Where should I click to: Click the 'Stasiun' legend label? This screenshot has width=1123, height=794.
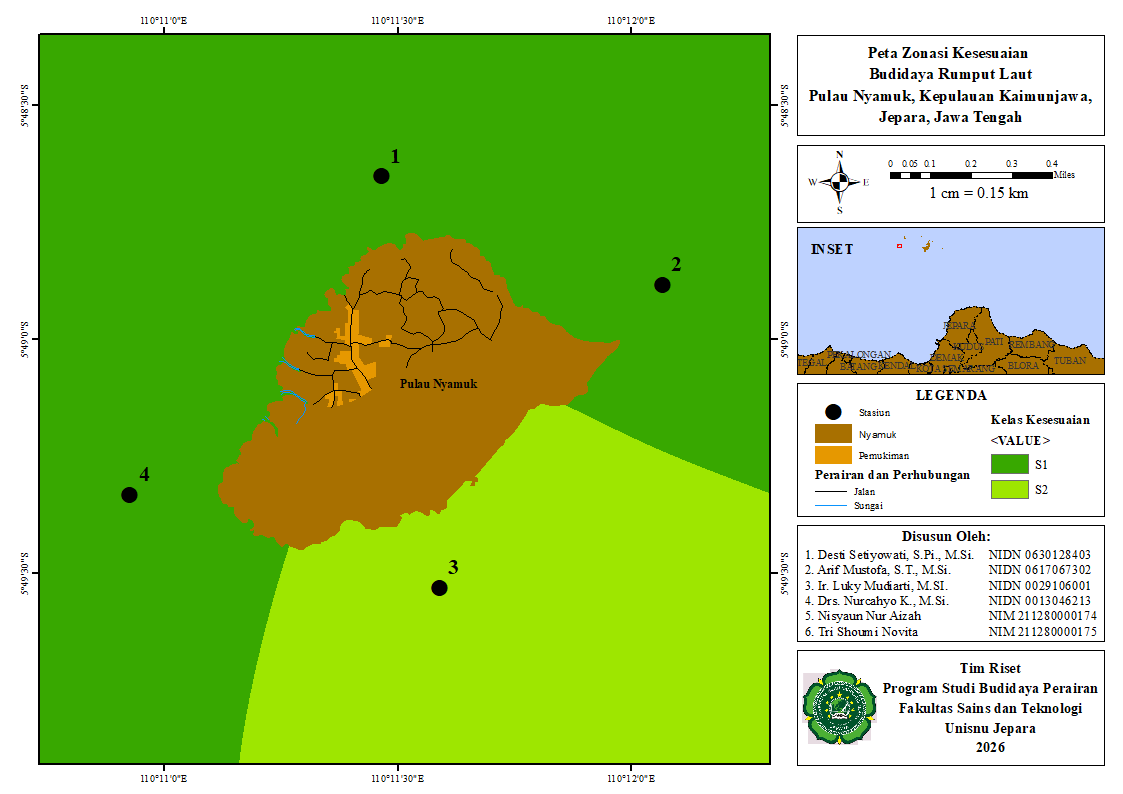click(874, 412)
